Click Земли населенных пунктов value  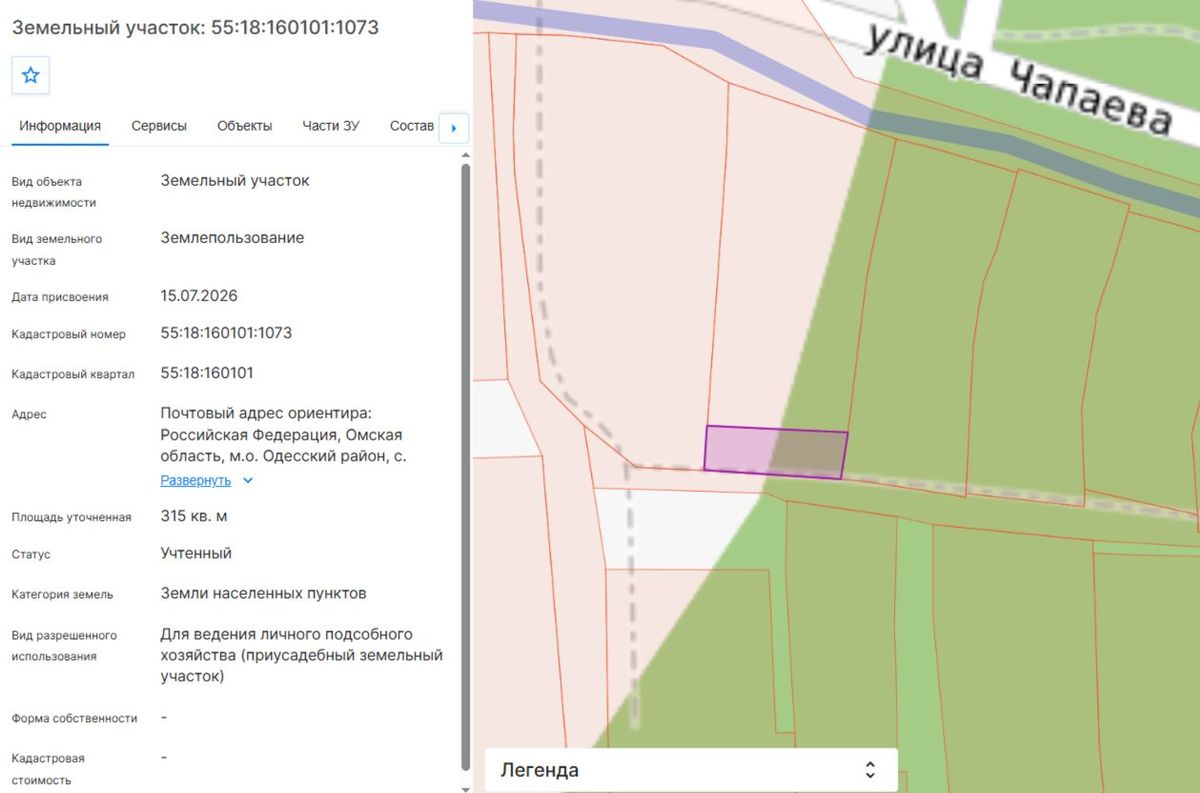click(x=263, y=593)
